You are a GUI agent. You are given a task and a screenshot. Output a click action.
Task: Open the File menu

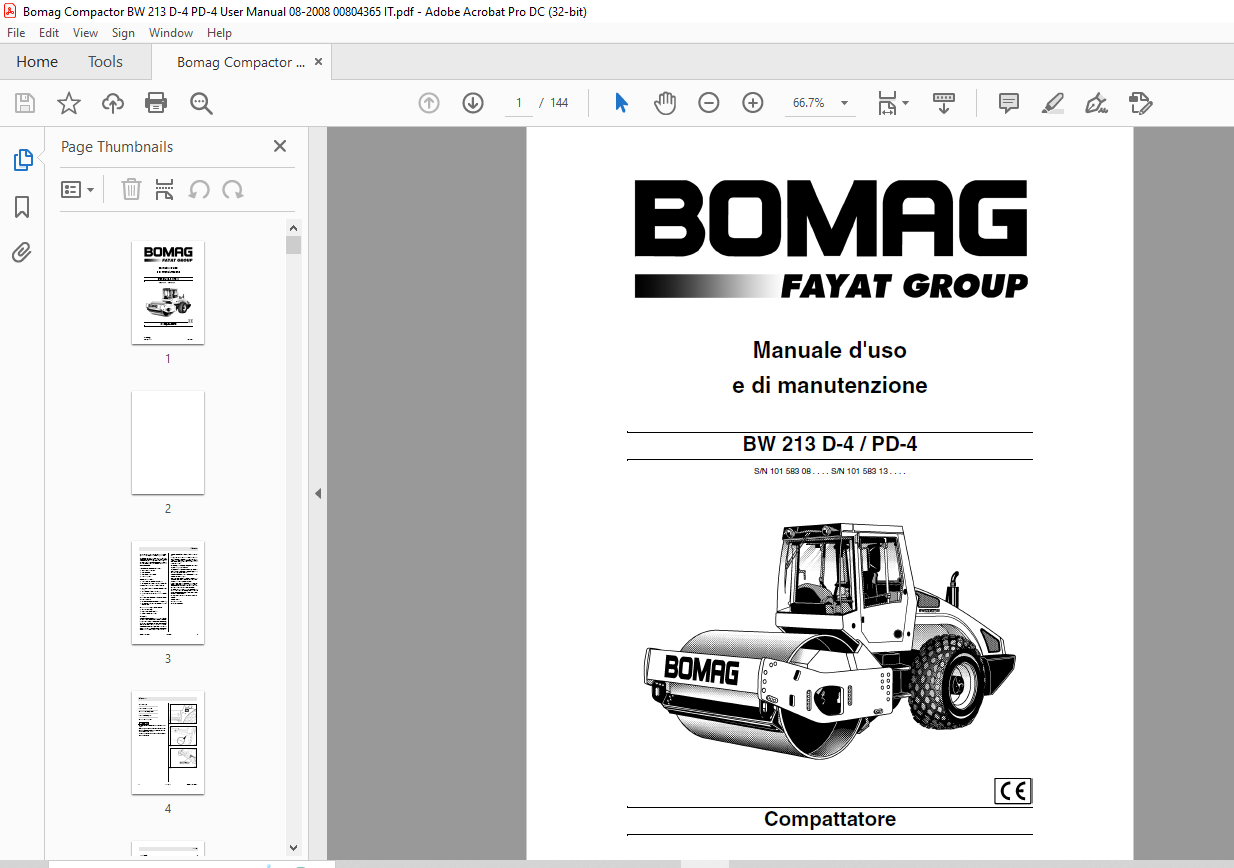pos(16,33)
